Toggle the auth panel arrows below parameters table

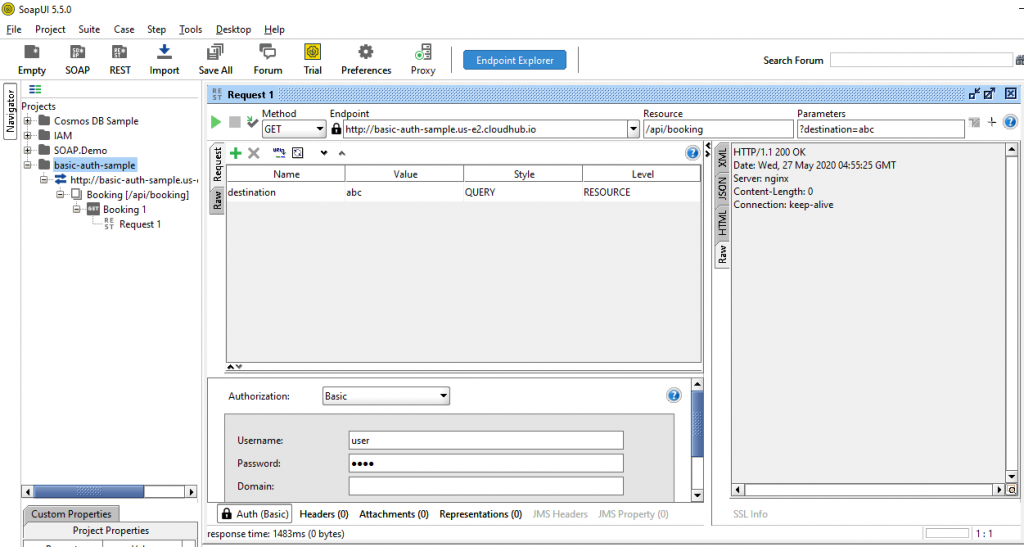point(234,367)
